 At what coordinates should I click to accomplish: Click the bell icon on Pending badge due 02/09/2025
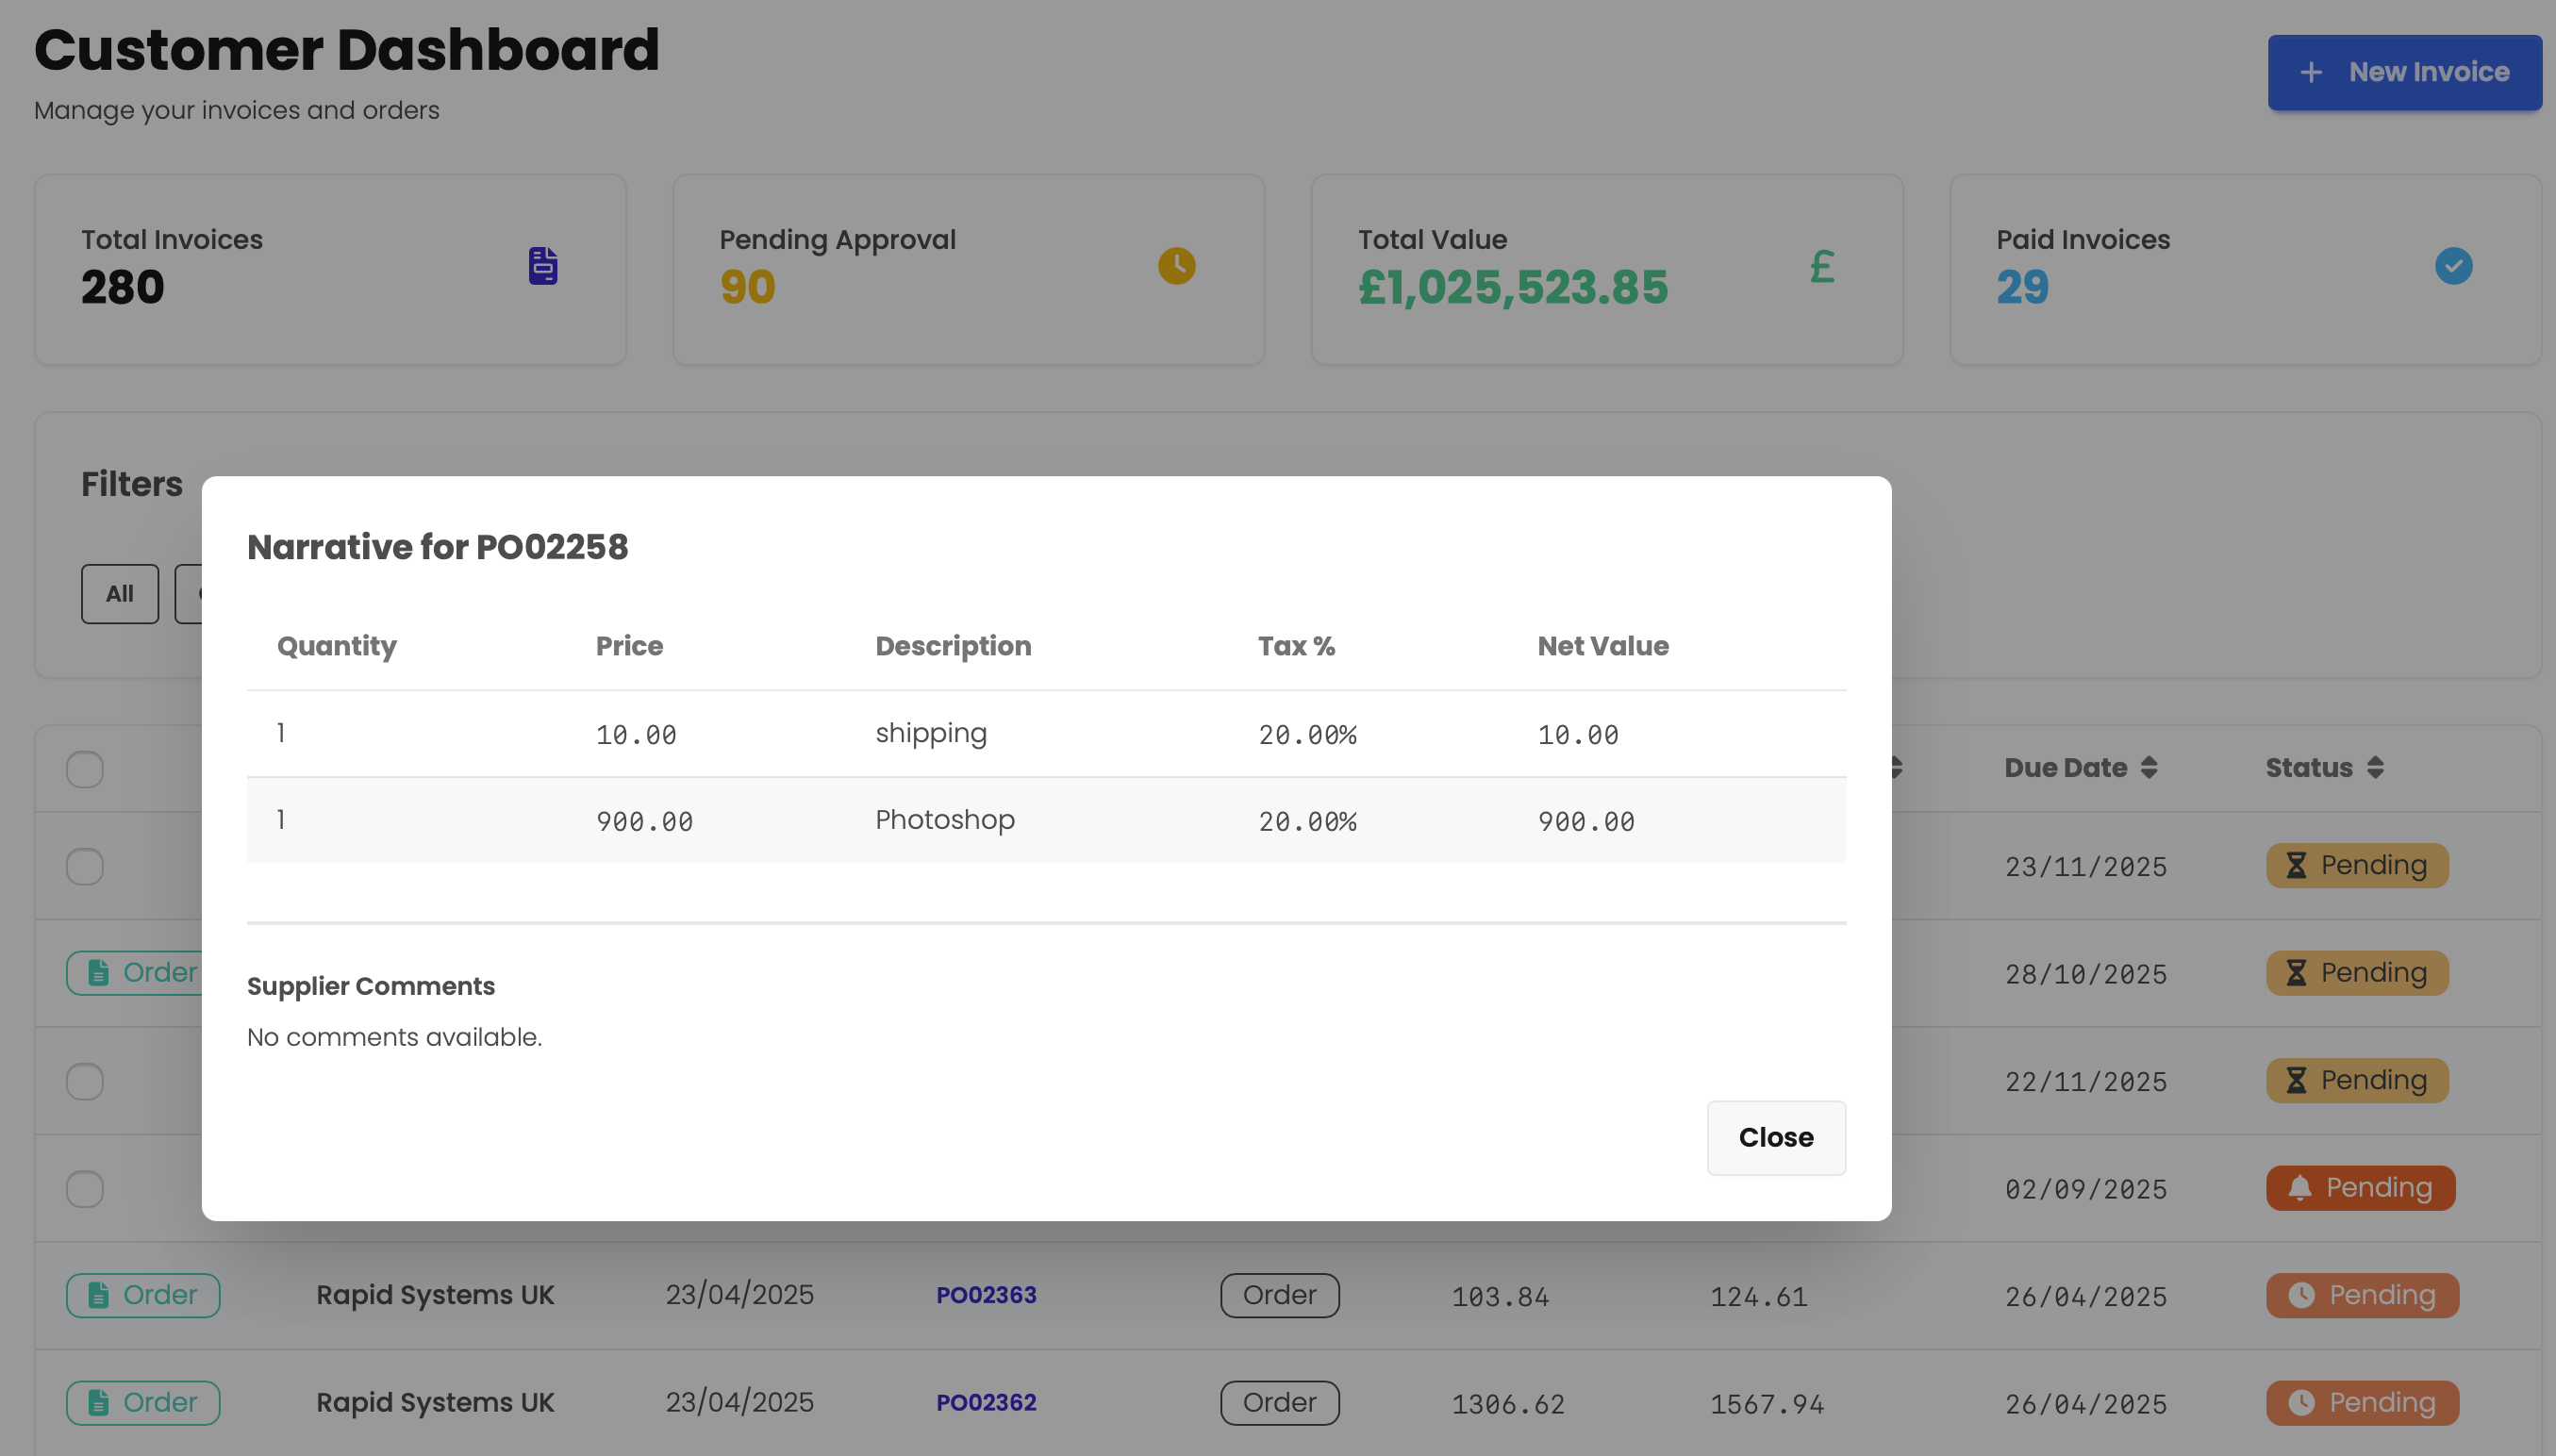click(x=2299, y=1188)
